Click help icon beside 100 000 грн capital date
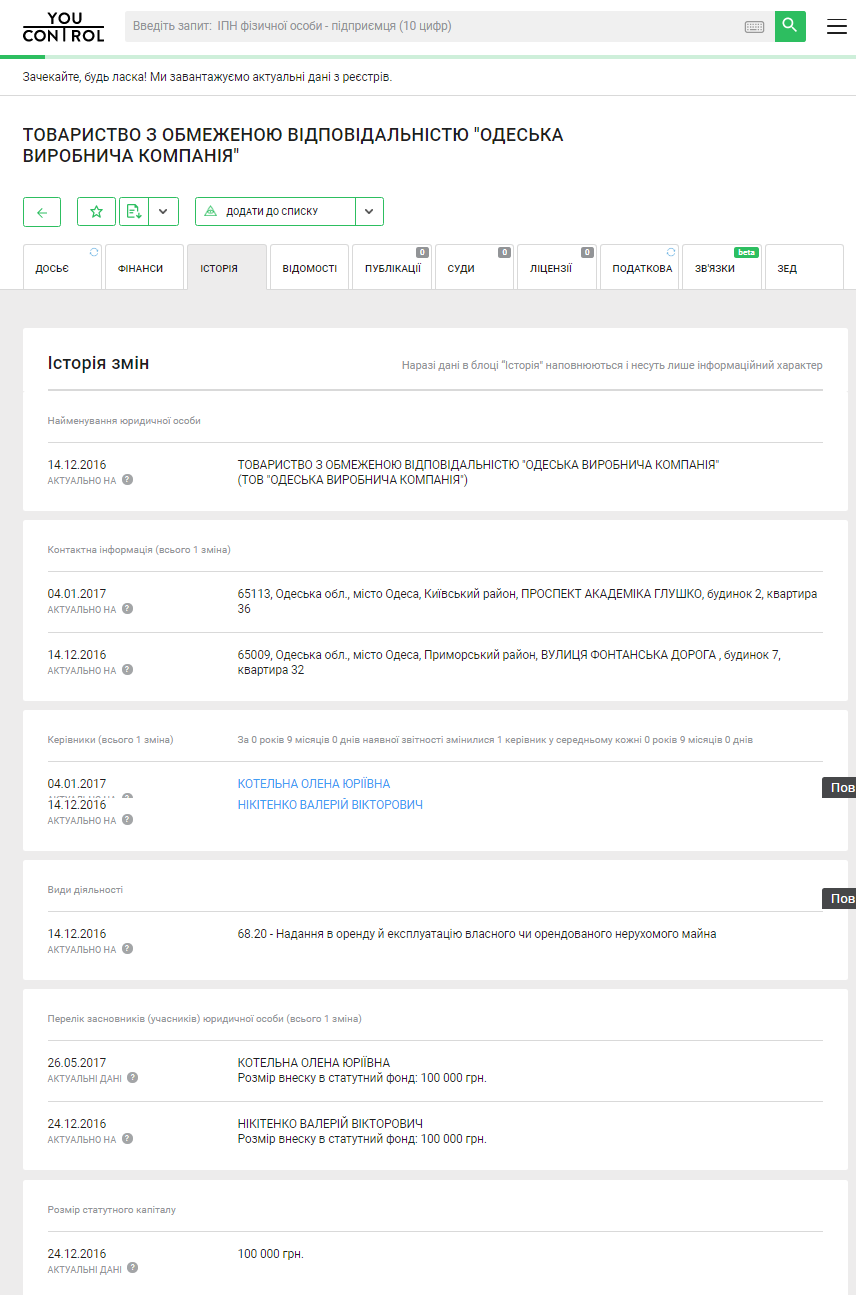856x1295 pixels. click(x=132, y=1268)
